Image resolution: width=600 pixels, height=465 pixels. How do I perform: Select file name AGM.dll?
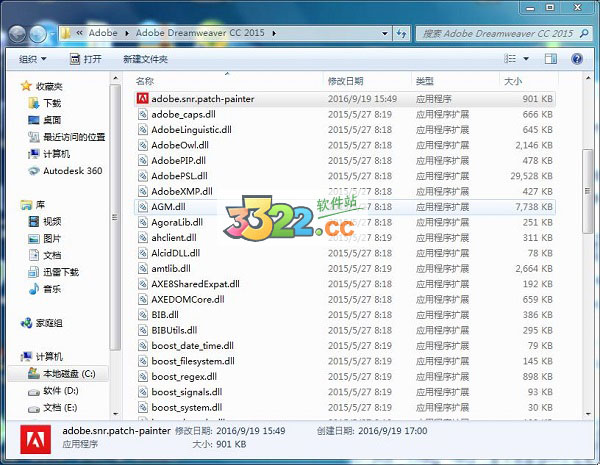168,207
